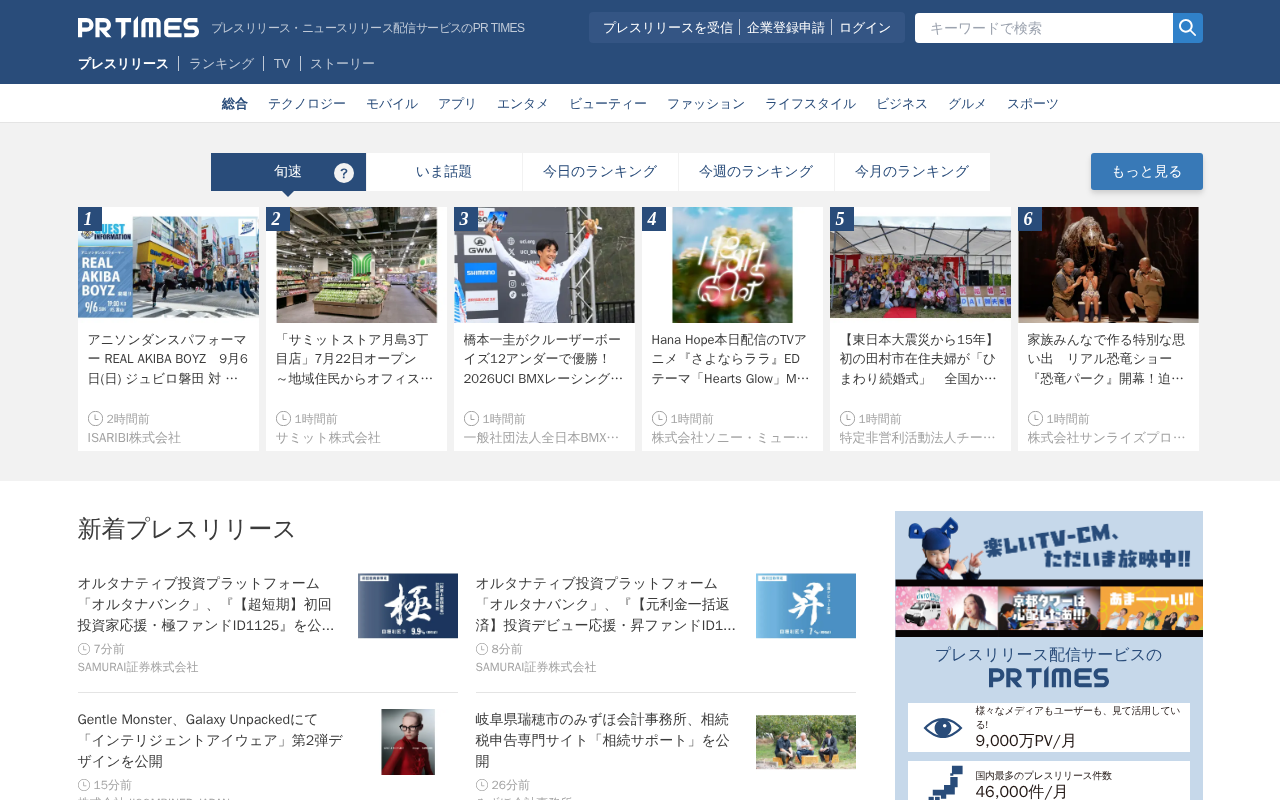Open Hana Hope Hearts Glow headline
The height and width of the screenshot is (800, 1280).
pyautogui.click(x=732, y=359)
